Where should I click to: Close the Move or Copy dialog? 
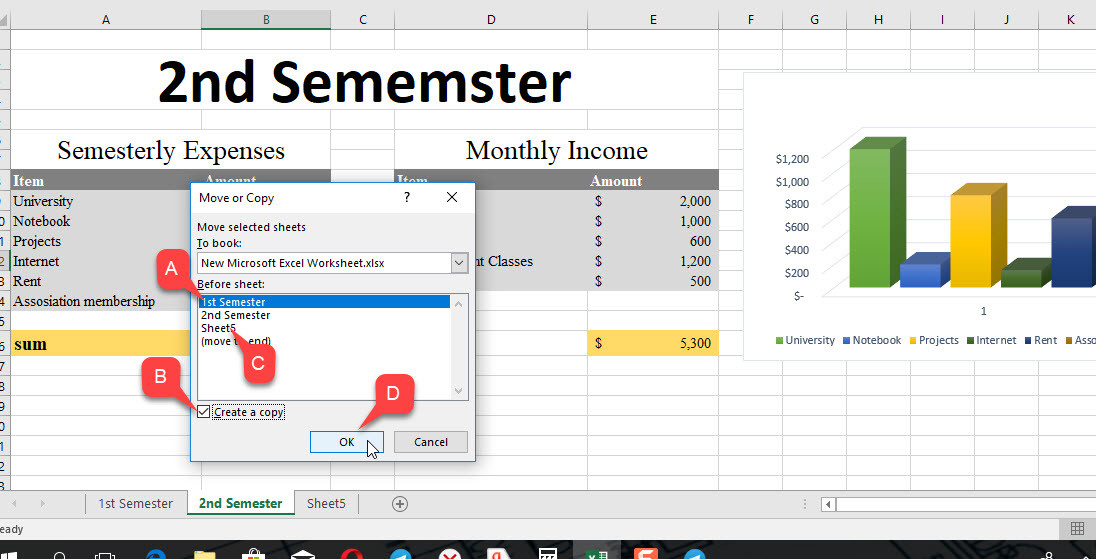[452, 198]
